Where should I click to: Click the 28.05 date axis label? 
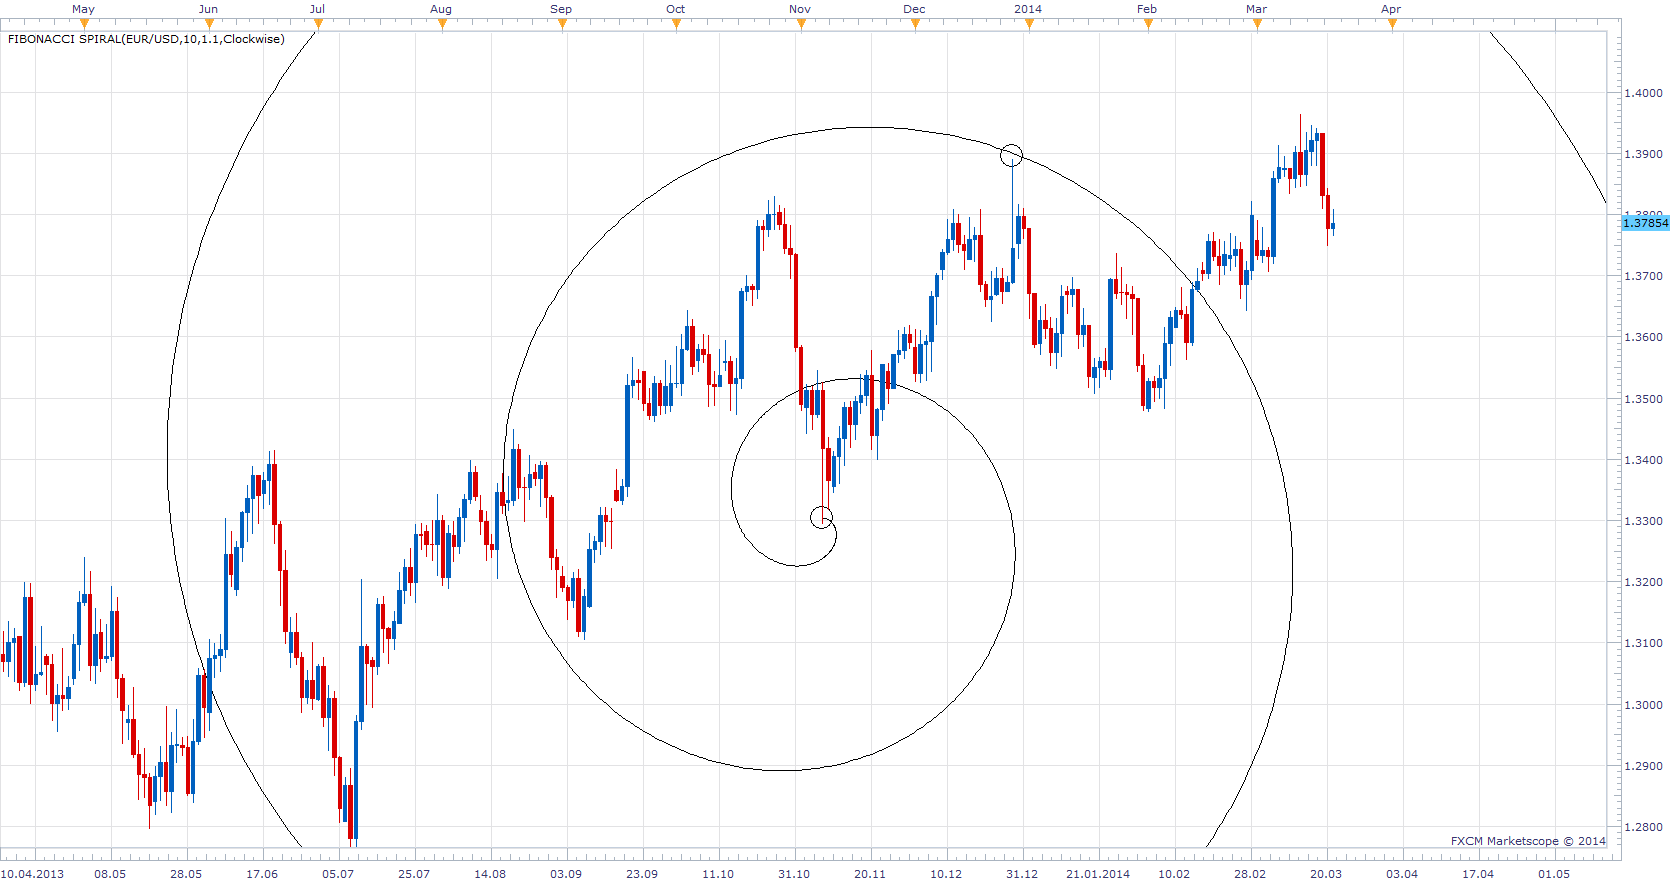coord(186,874)
